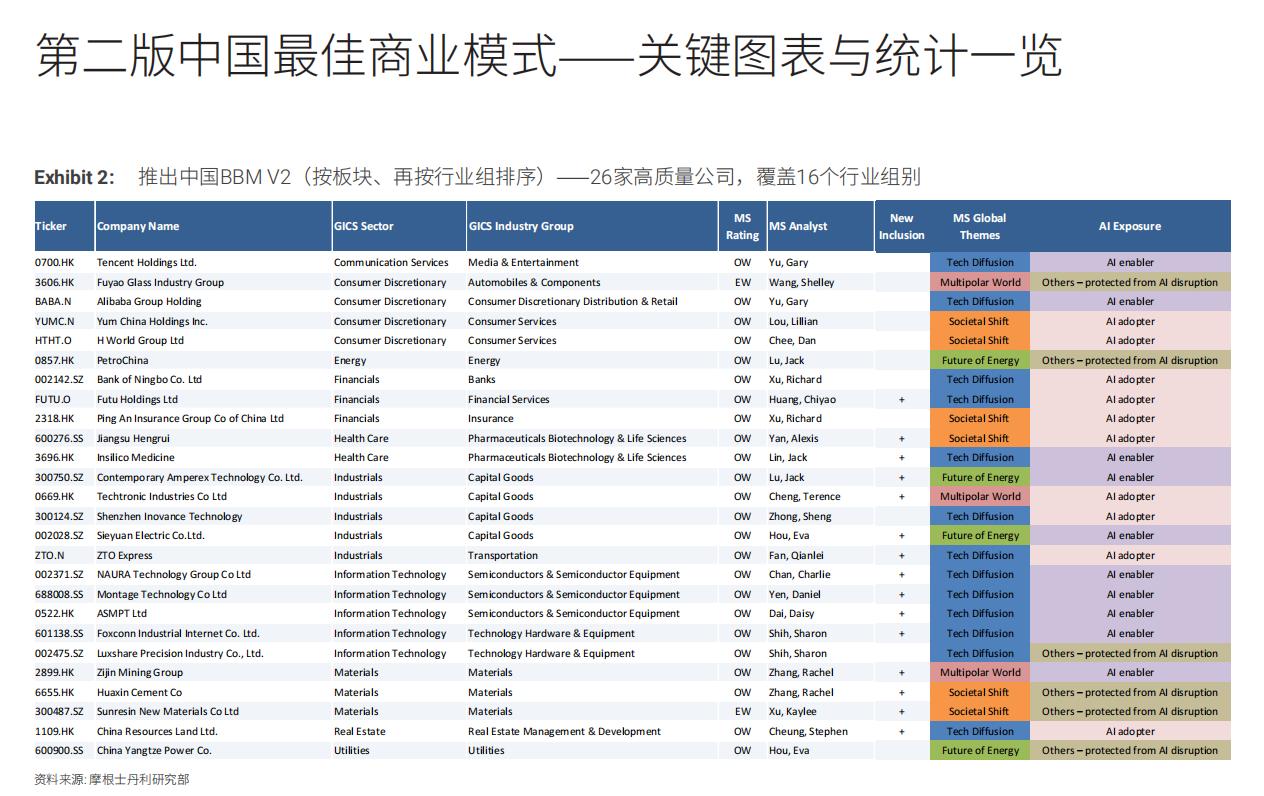1264x796 pixels.
Task: Click "Media & Entertainment" industry cell
Action: pyautogui.click(x=523, y=262)
